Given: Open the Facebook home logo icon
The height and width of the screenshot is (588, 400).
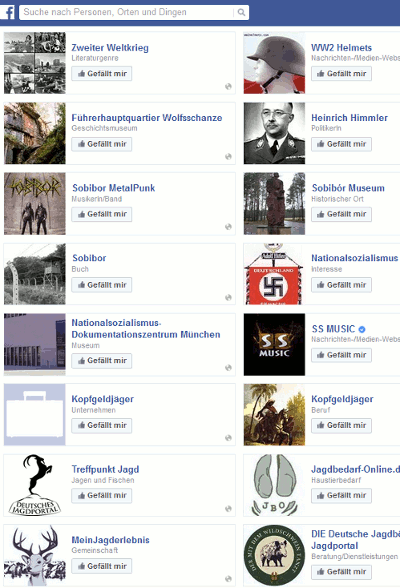Looking at the screenshot, I should coord(8,12).
